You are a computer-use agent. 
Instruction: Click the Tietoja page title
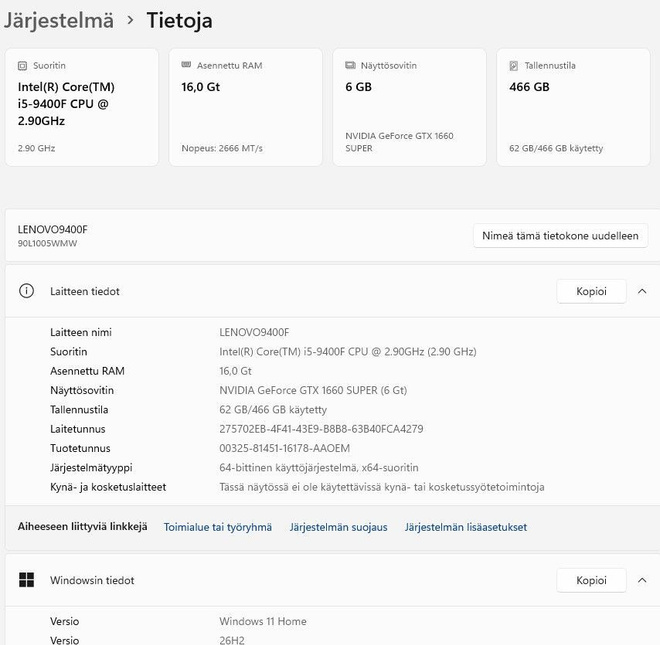coord(179,21)
